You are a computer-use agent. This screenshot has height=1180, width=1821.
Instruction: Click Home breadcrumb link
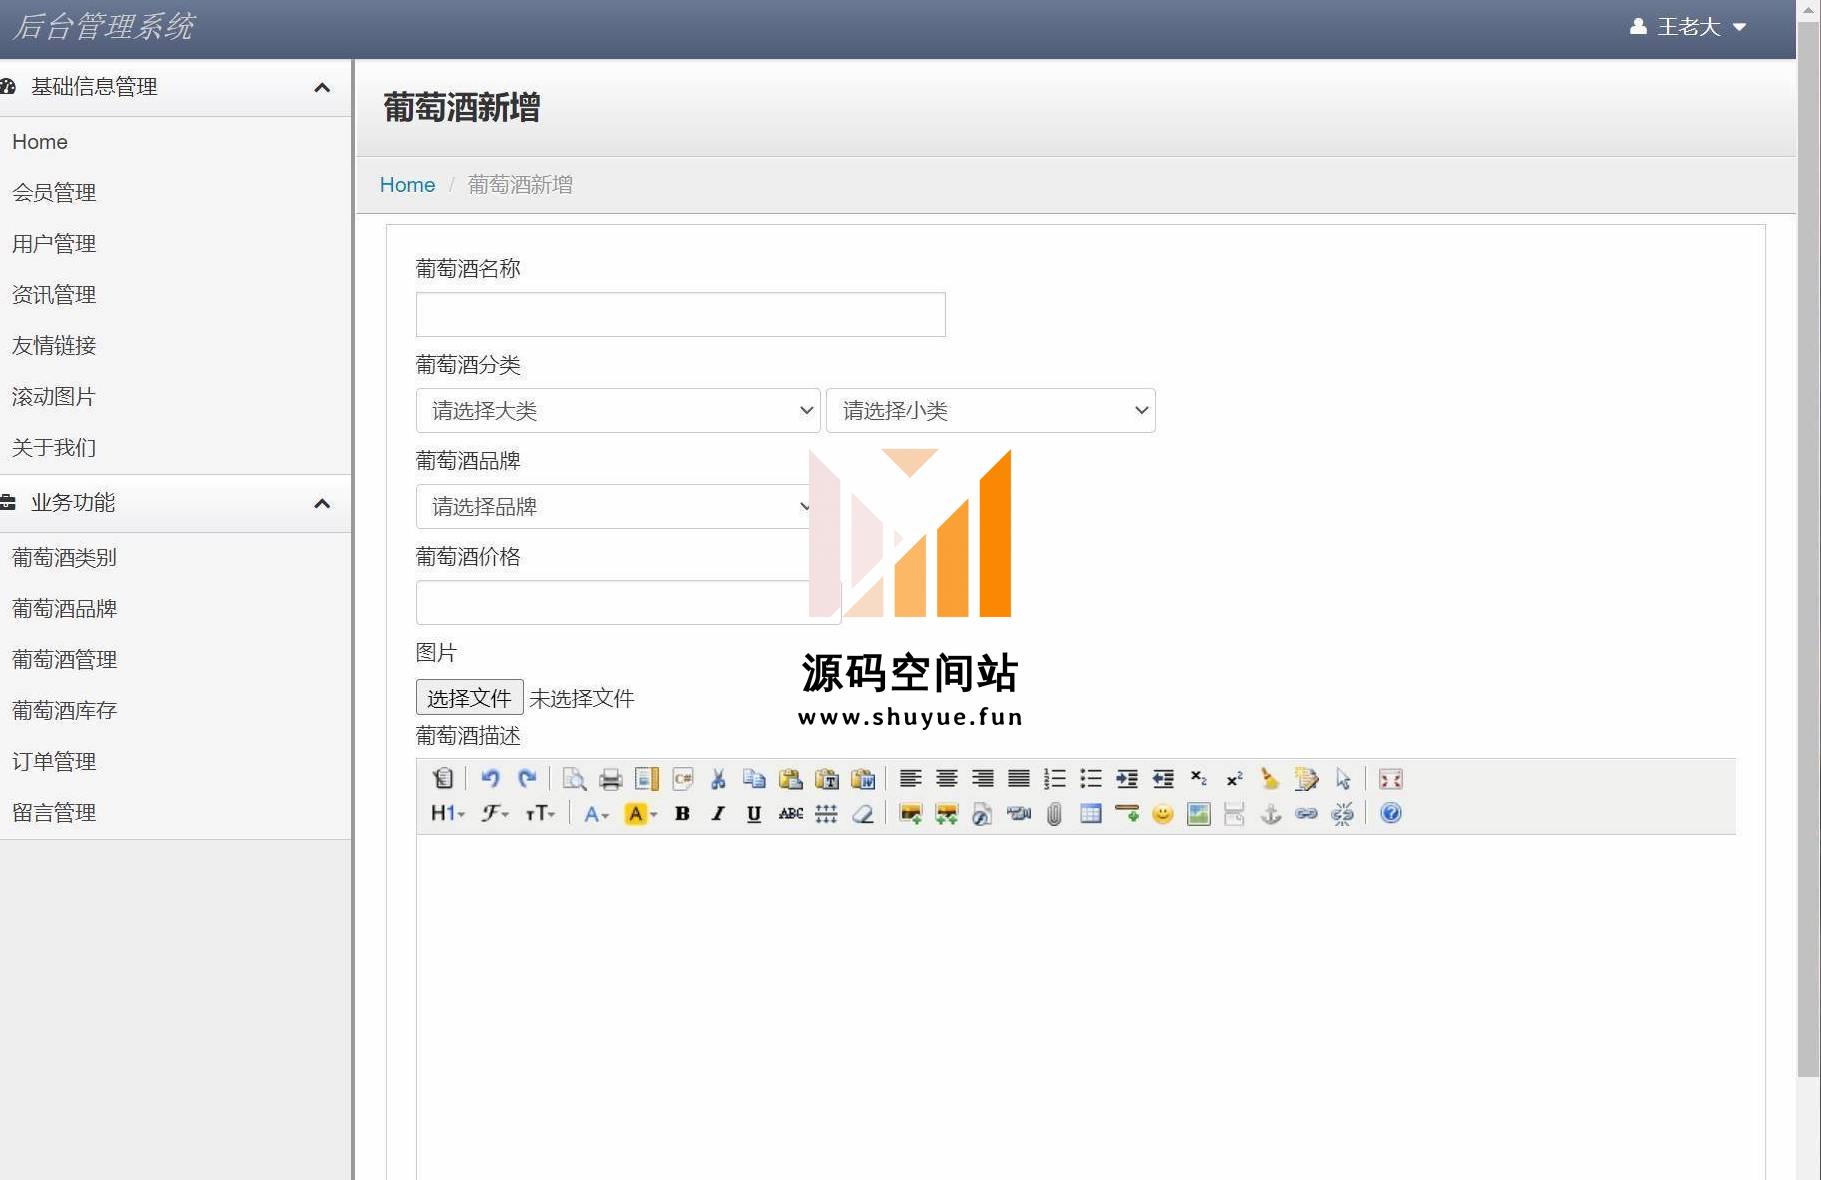click(x=407, y=185)
